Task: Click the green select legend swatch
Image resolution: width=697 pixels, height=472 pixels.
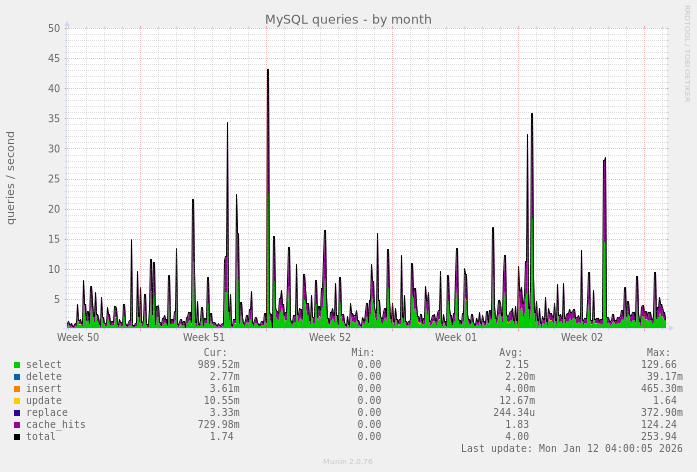Action: point(17,365)
